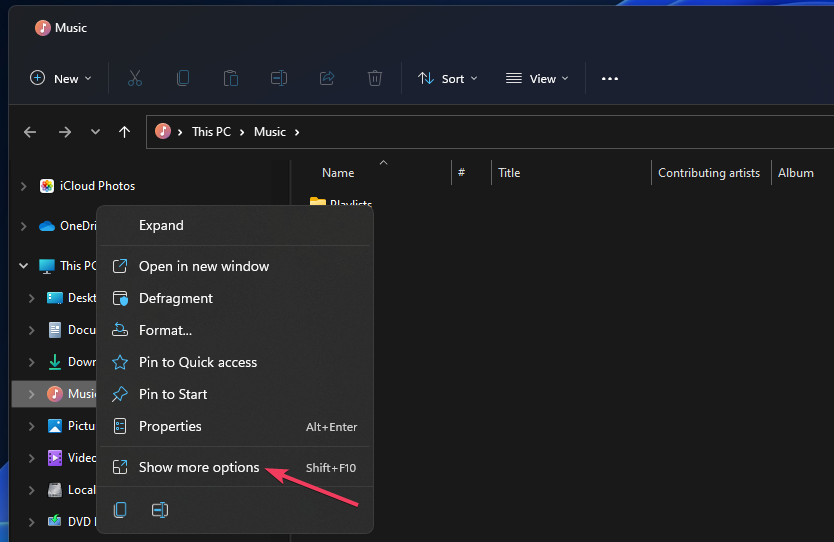Click the Cut scissors icon in toolbar
834x542 pixels.
(135, 78)
